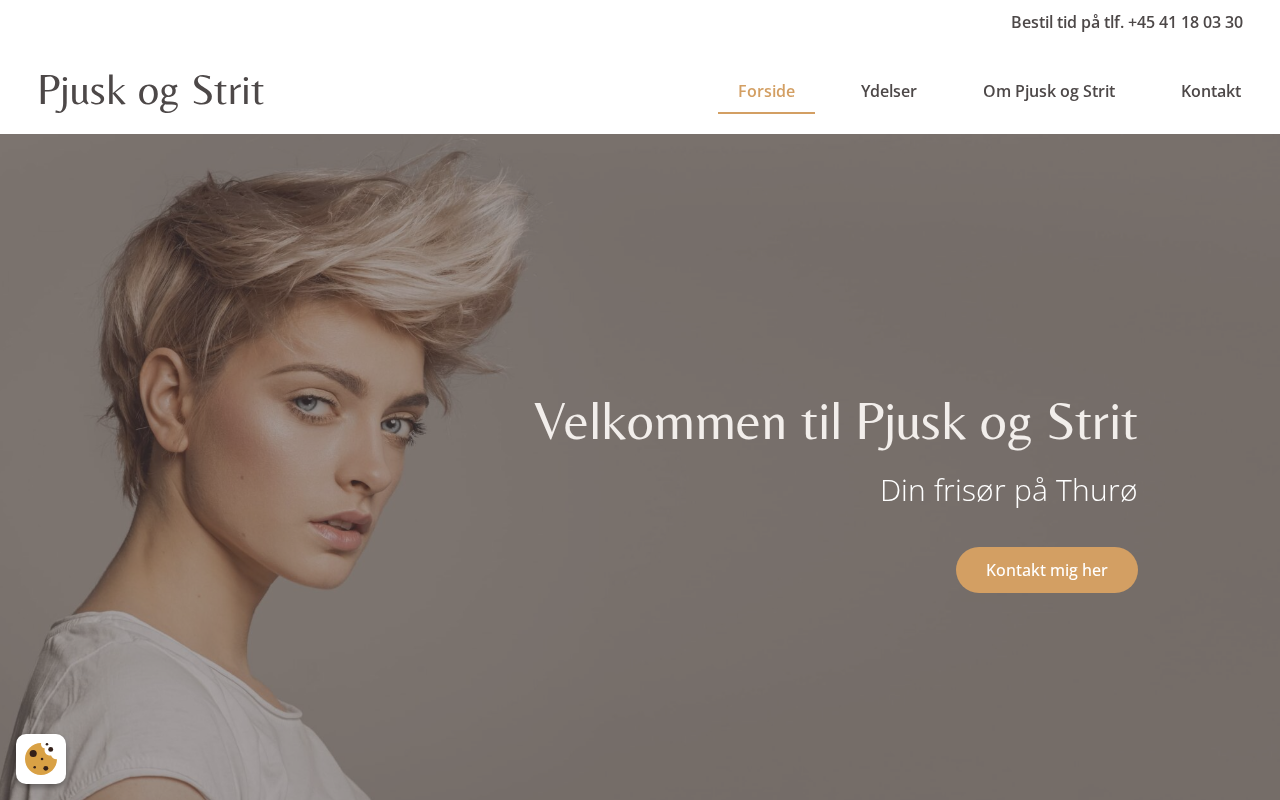This screenshot has width=1280, height=800.
Task: Select the Velkommen til Pjusk og Strit headline
Action: [836, 422]
